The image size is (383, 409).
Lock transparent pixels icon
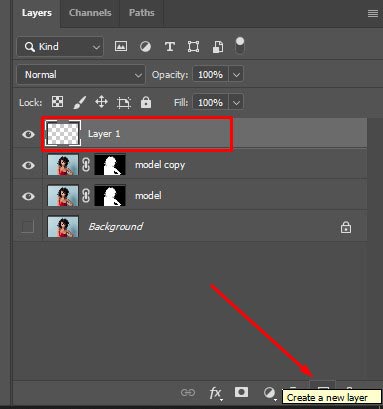[x=57, y=102]
